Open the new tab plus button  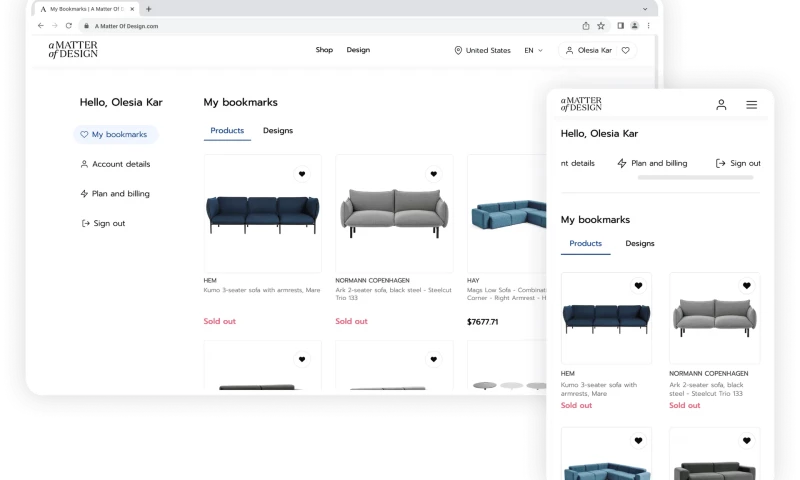pyautogui.click(x=149, y=9)
